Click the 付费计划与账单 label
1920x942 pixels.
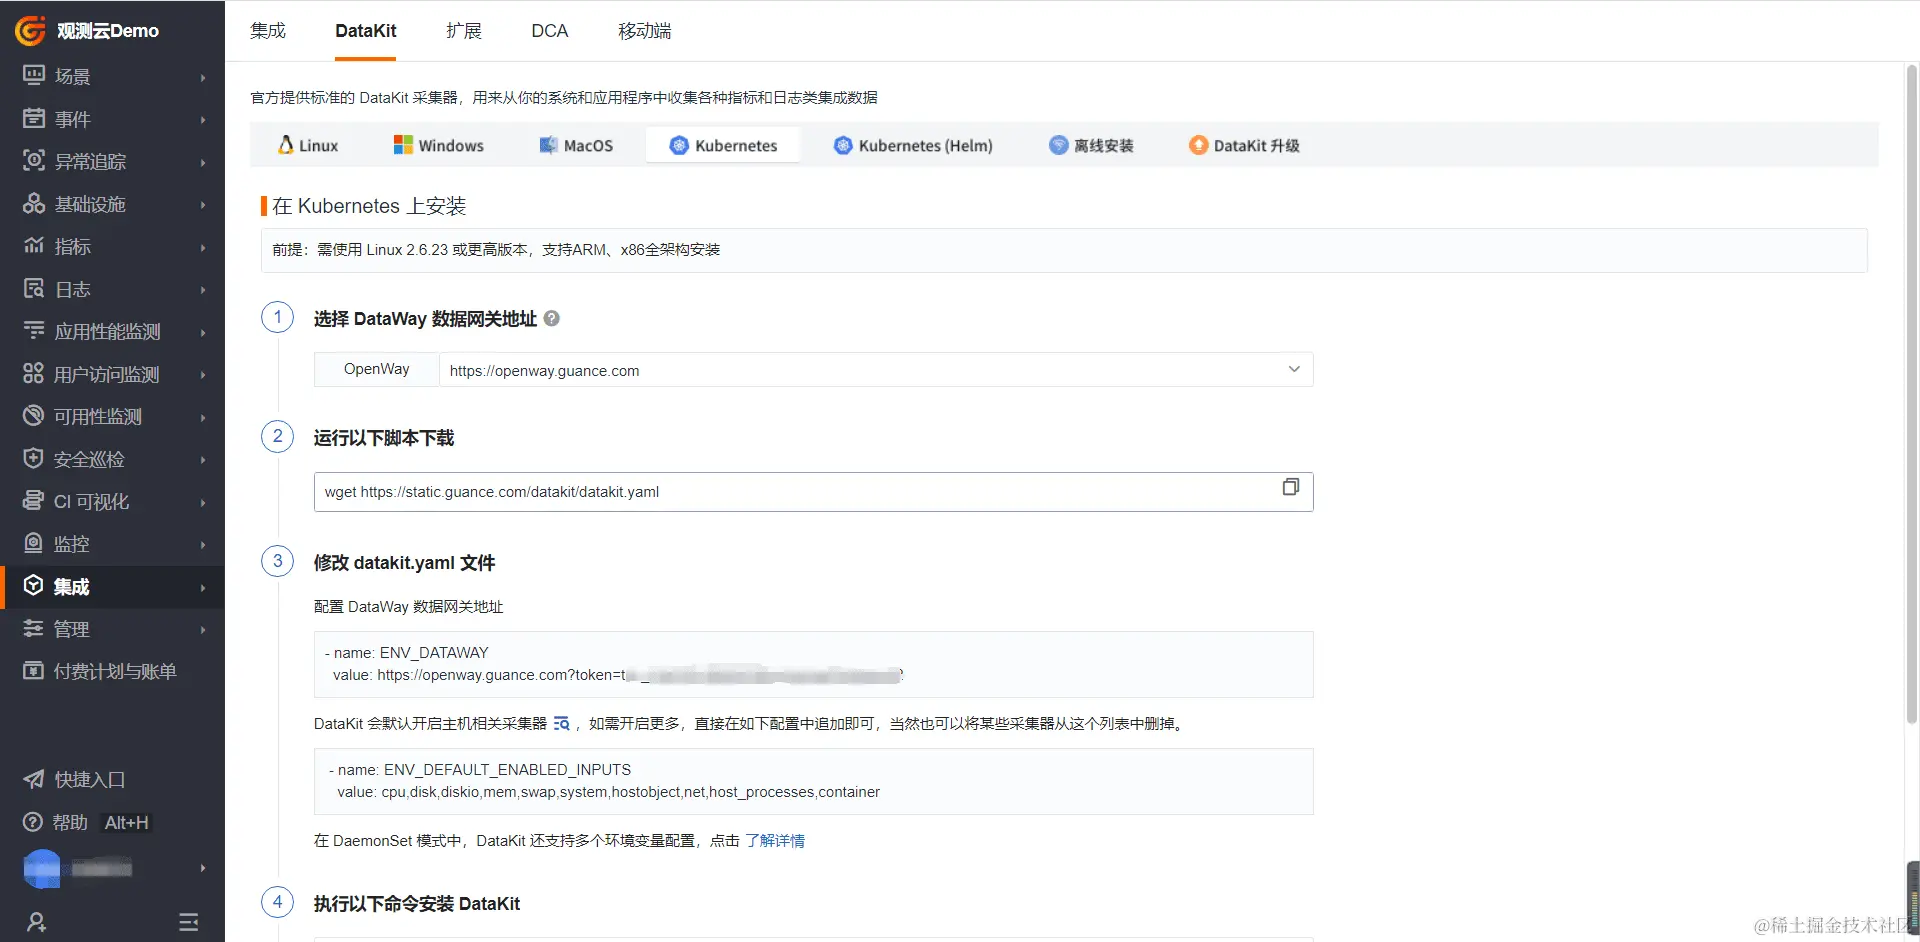pos(115,671)
